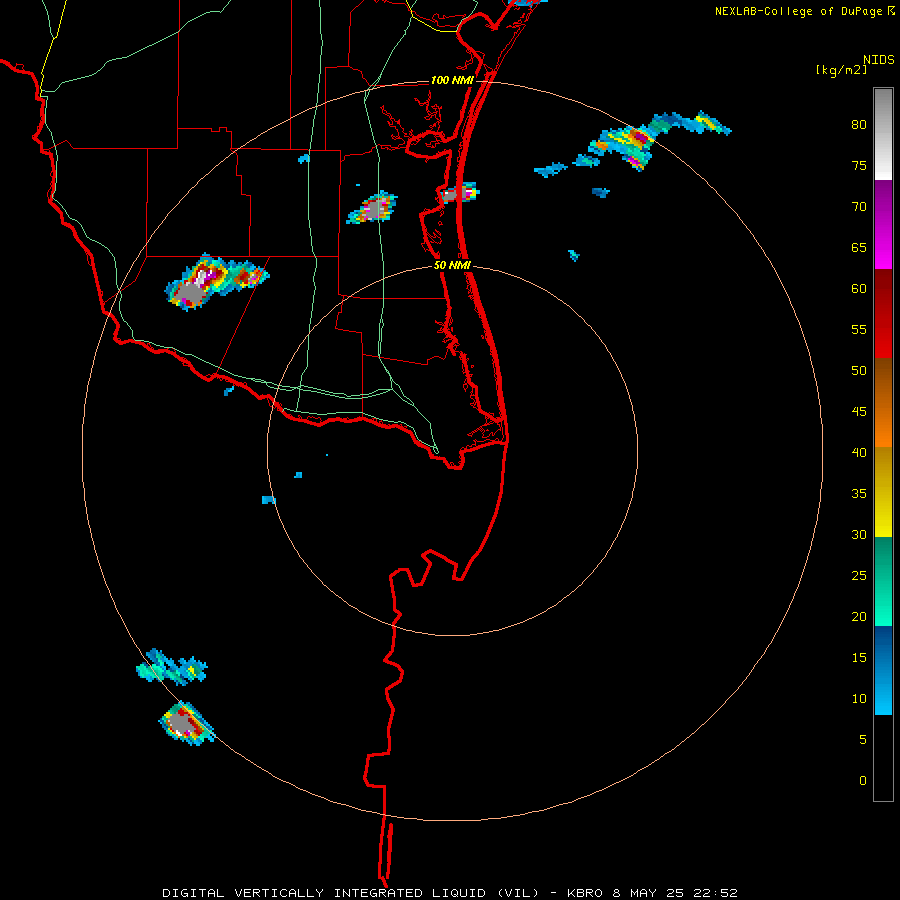Viewport: 900px width, 900px height.
Task: Pick the blue segment of the color bar
Action: (883, 670)
